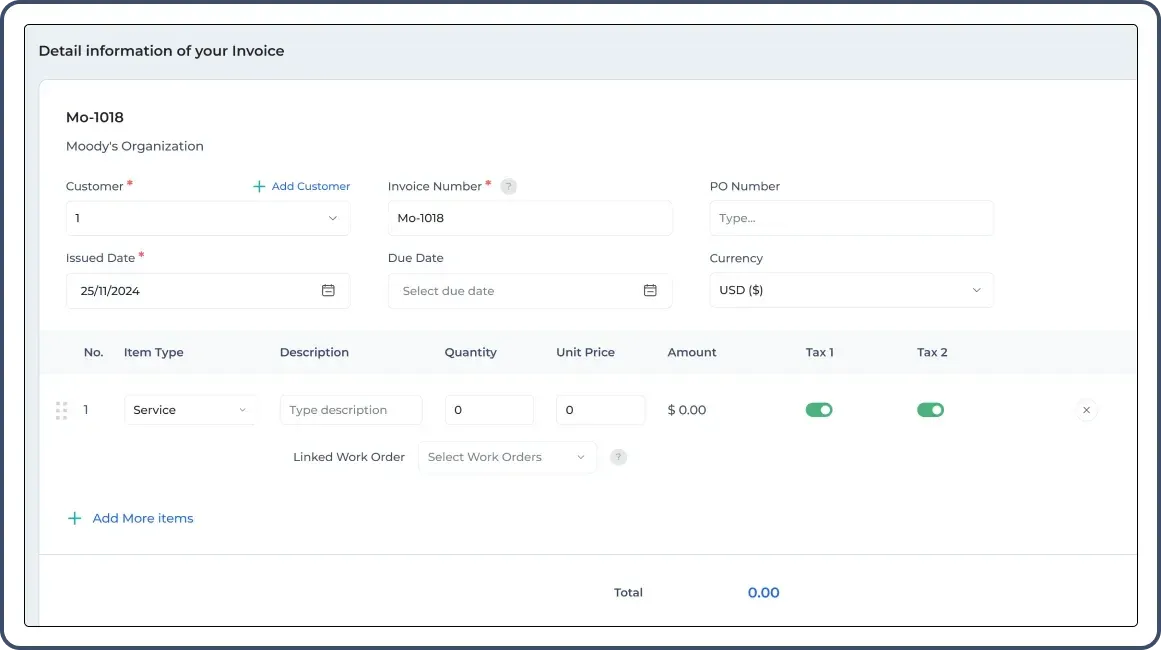This screenshot has height=650, width=1161.
Task: Open the Customer dropdown
Action: coord(207,218)
